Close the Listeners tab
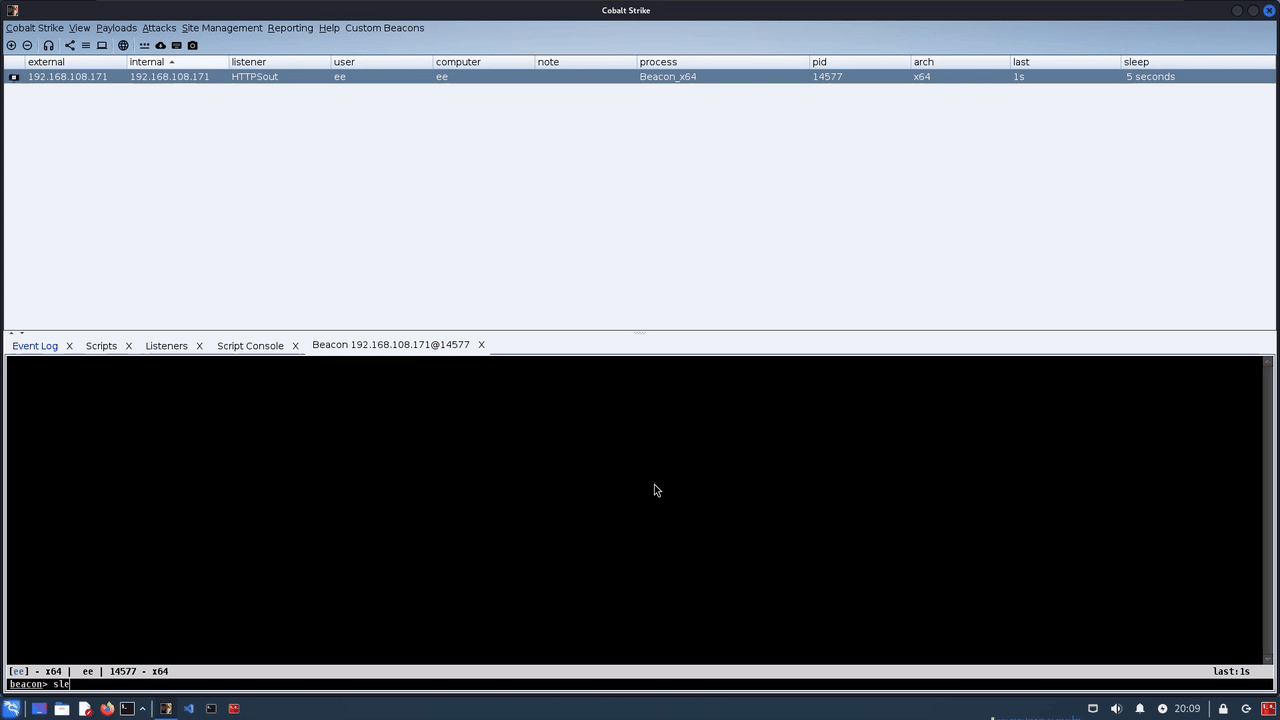 coord(199,346)
